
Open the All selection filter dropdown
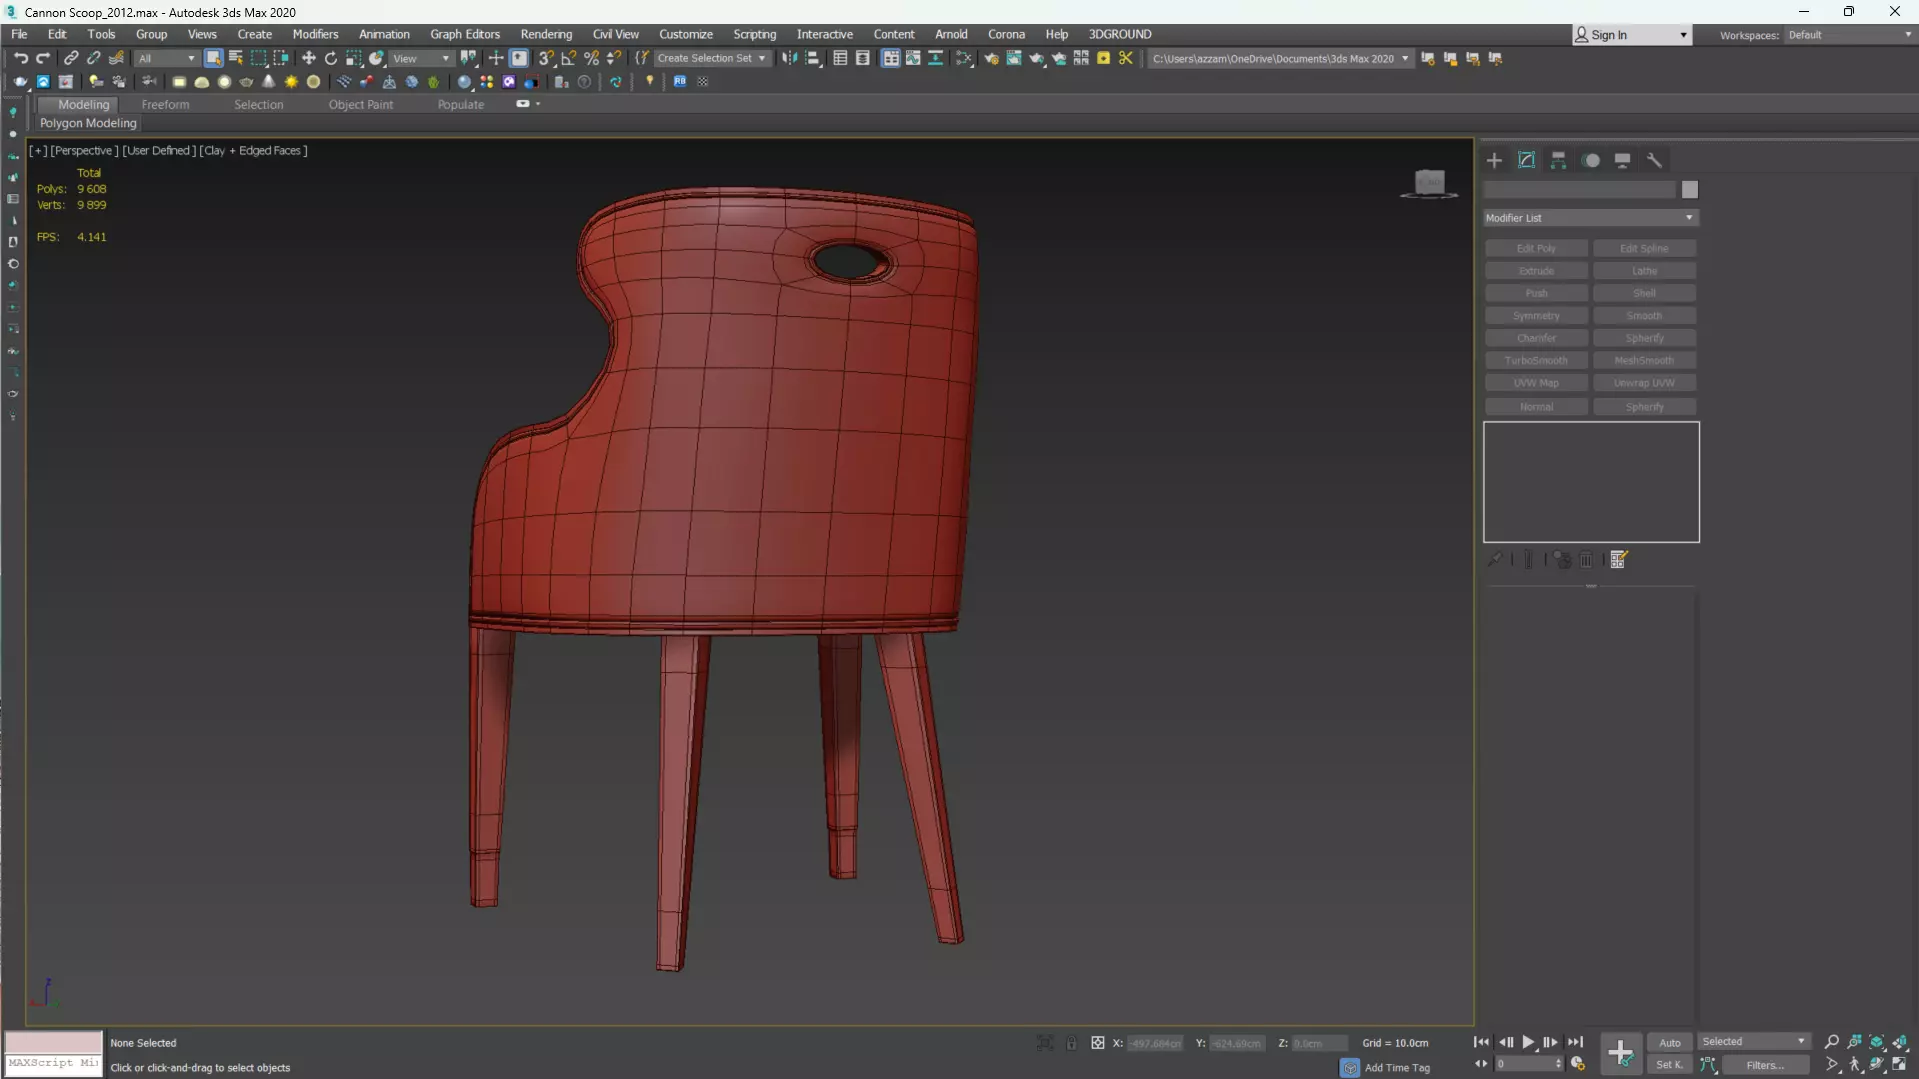166,59
